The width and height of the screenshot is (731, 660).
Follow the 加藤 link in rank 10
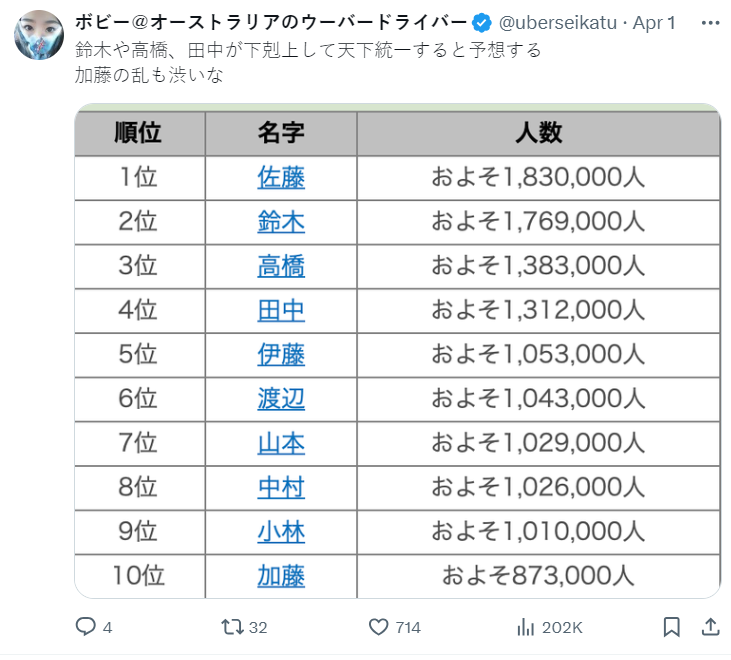tap(281, 576)
